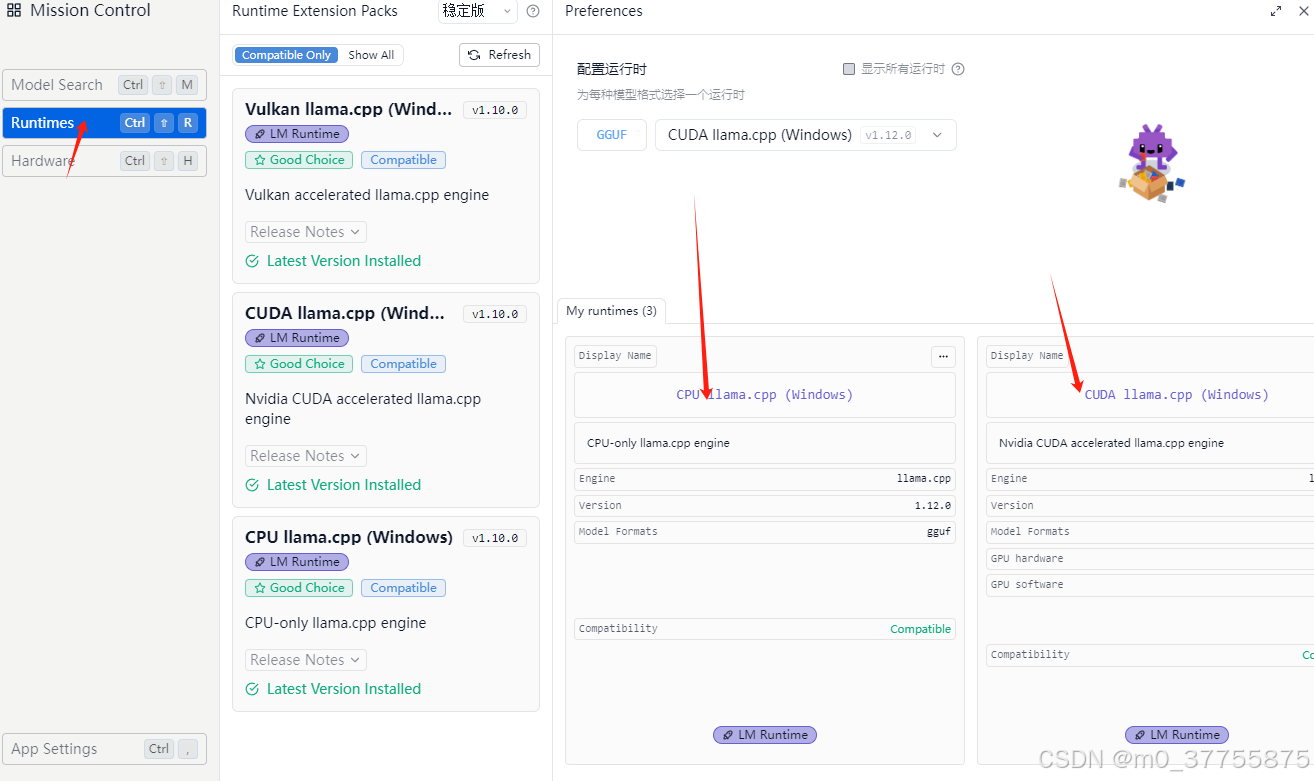Click GPU software row in CUDA runtime card

pos(1150,584)
